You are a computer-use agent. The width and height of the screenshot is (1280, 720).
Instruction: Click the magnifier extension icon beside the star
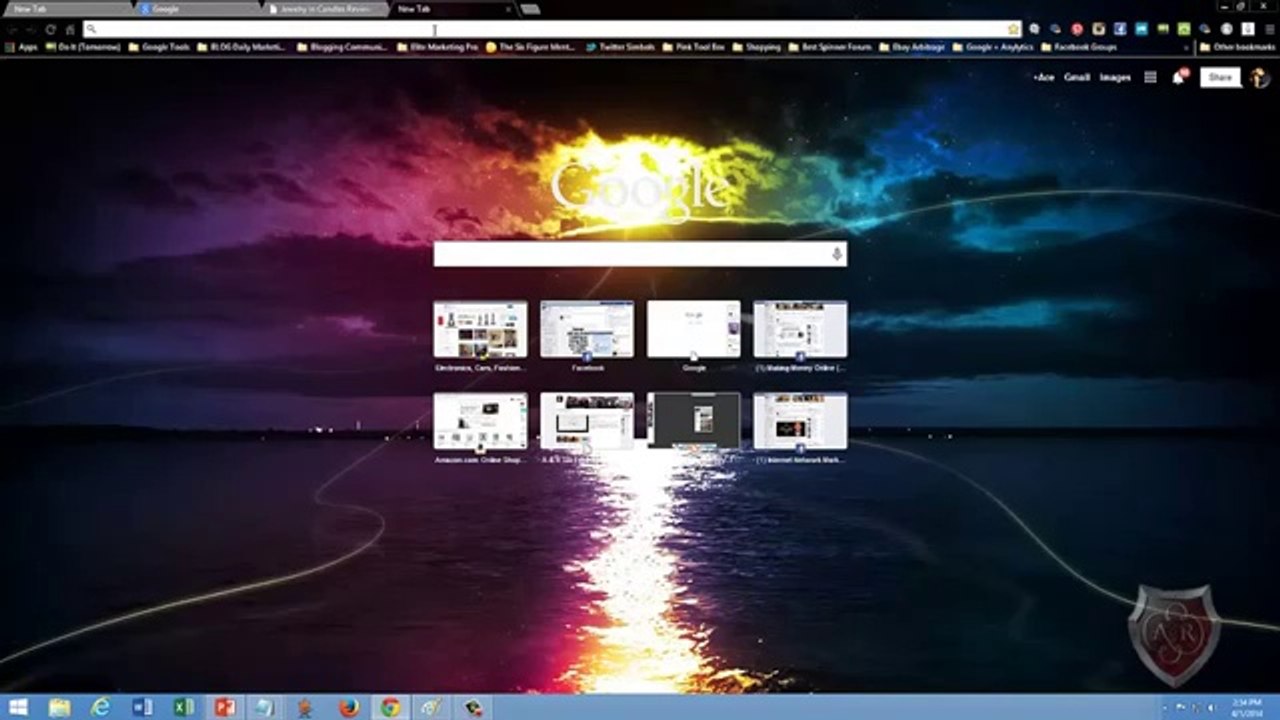pyautogui.click(x=1035, y=30)
